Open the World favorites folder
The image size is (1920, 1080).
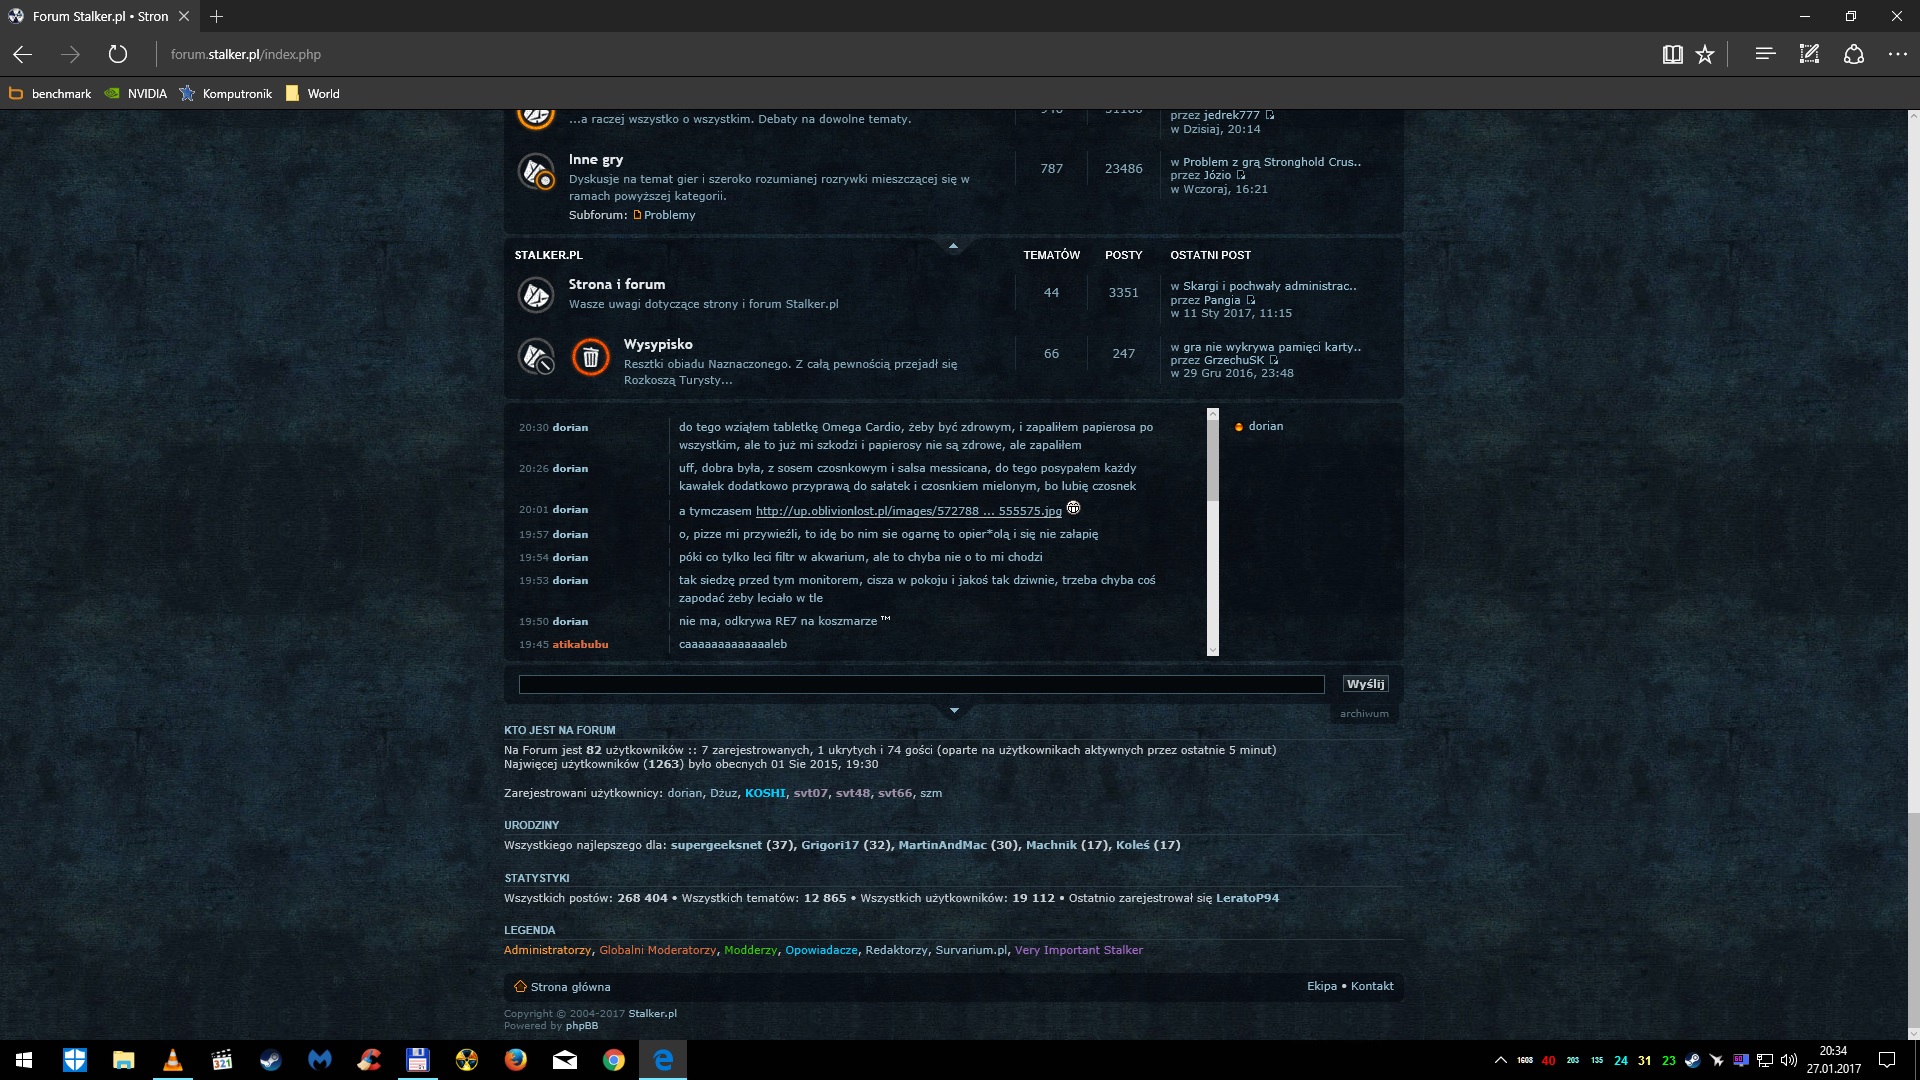tap(313, 94)
